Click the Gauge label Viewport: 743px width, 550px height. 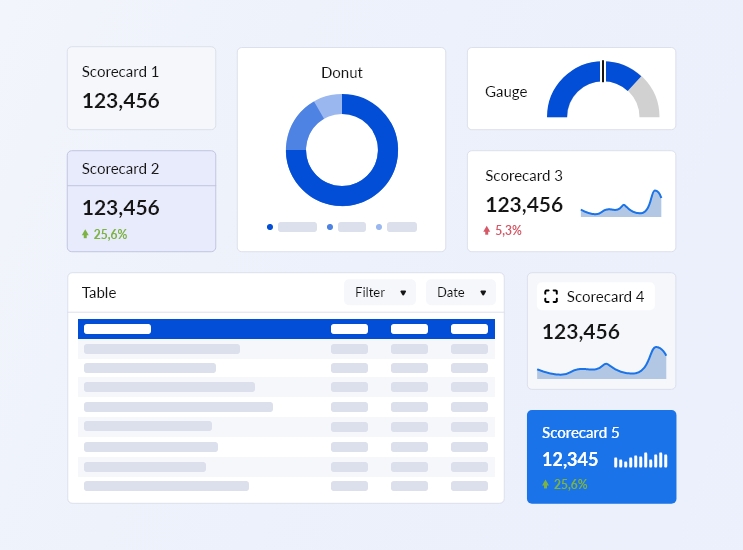506,91
